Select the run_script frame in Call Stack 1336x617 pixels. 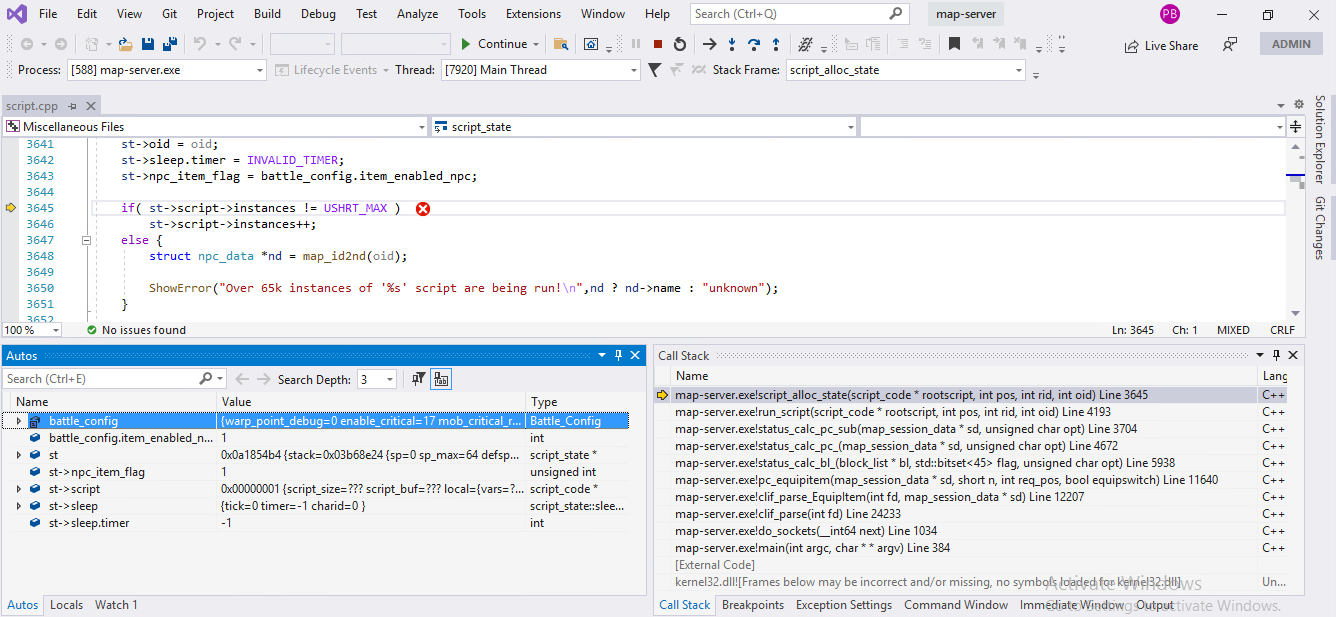[892, 412]
